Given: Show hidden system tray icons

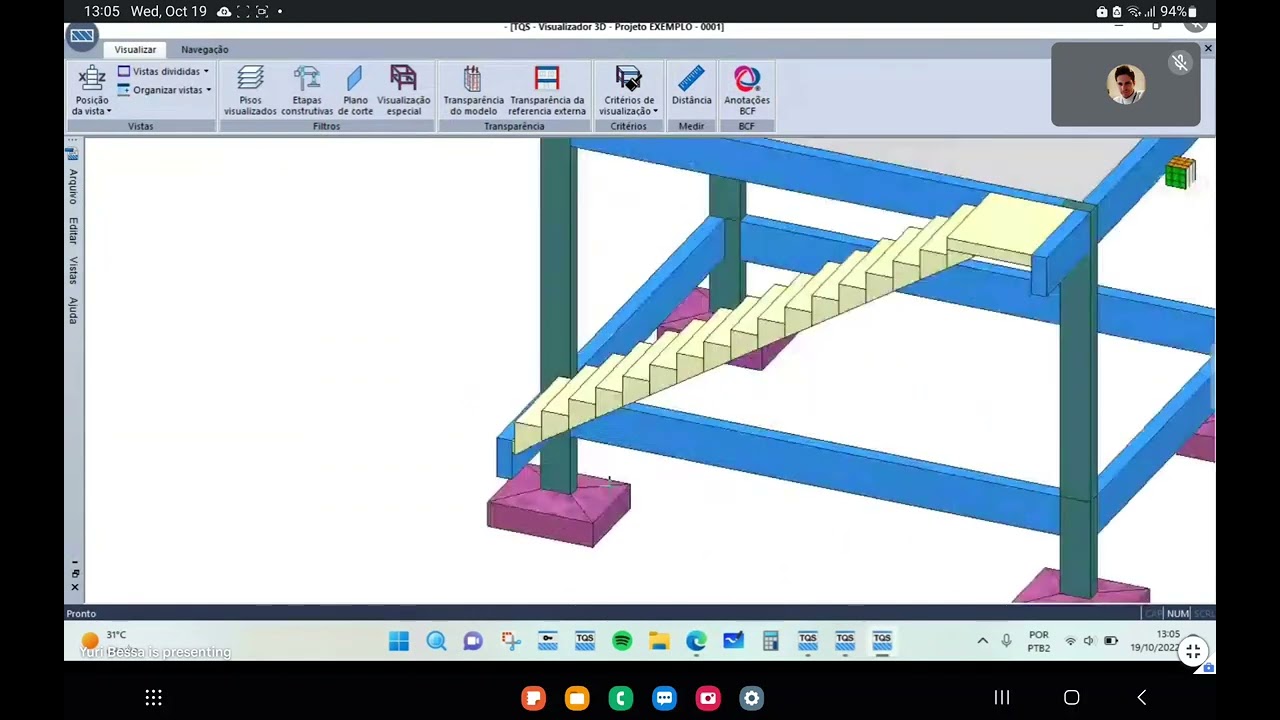Looking at the screenshot, I should point(983,641).
